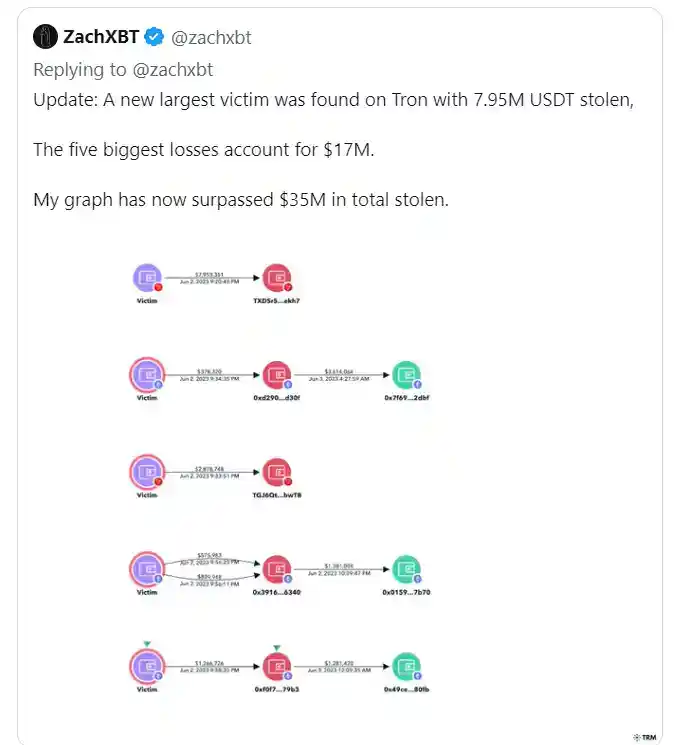Click ZachXBT's profile avatar

point(44,38)
